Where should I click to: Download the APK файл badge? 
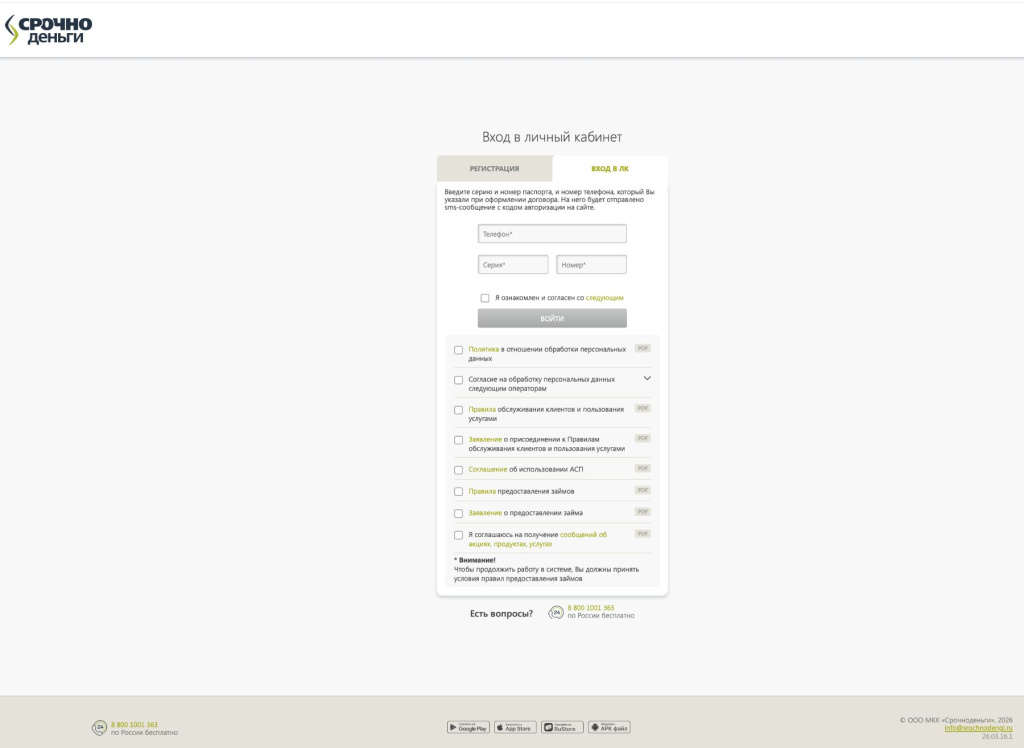tap(609, 727)
